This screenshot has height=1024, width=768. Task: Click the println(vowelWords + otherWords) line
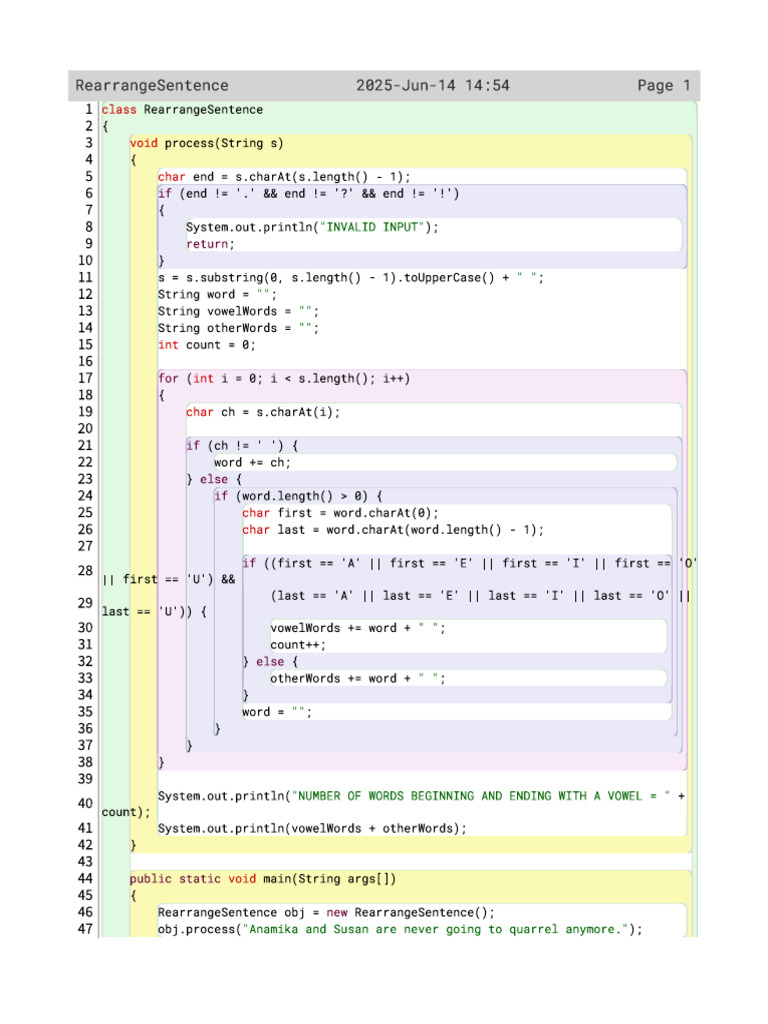pyautogui.click(x=312, y=829)
